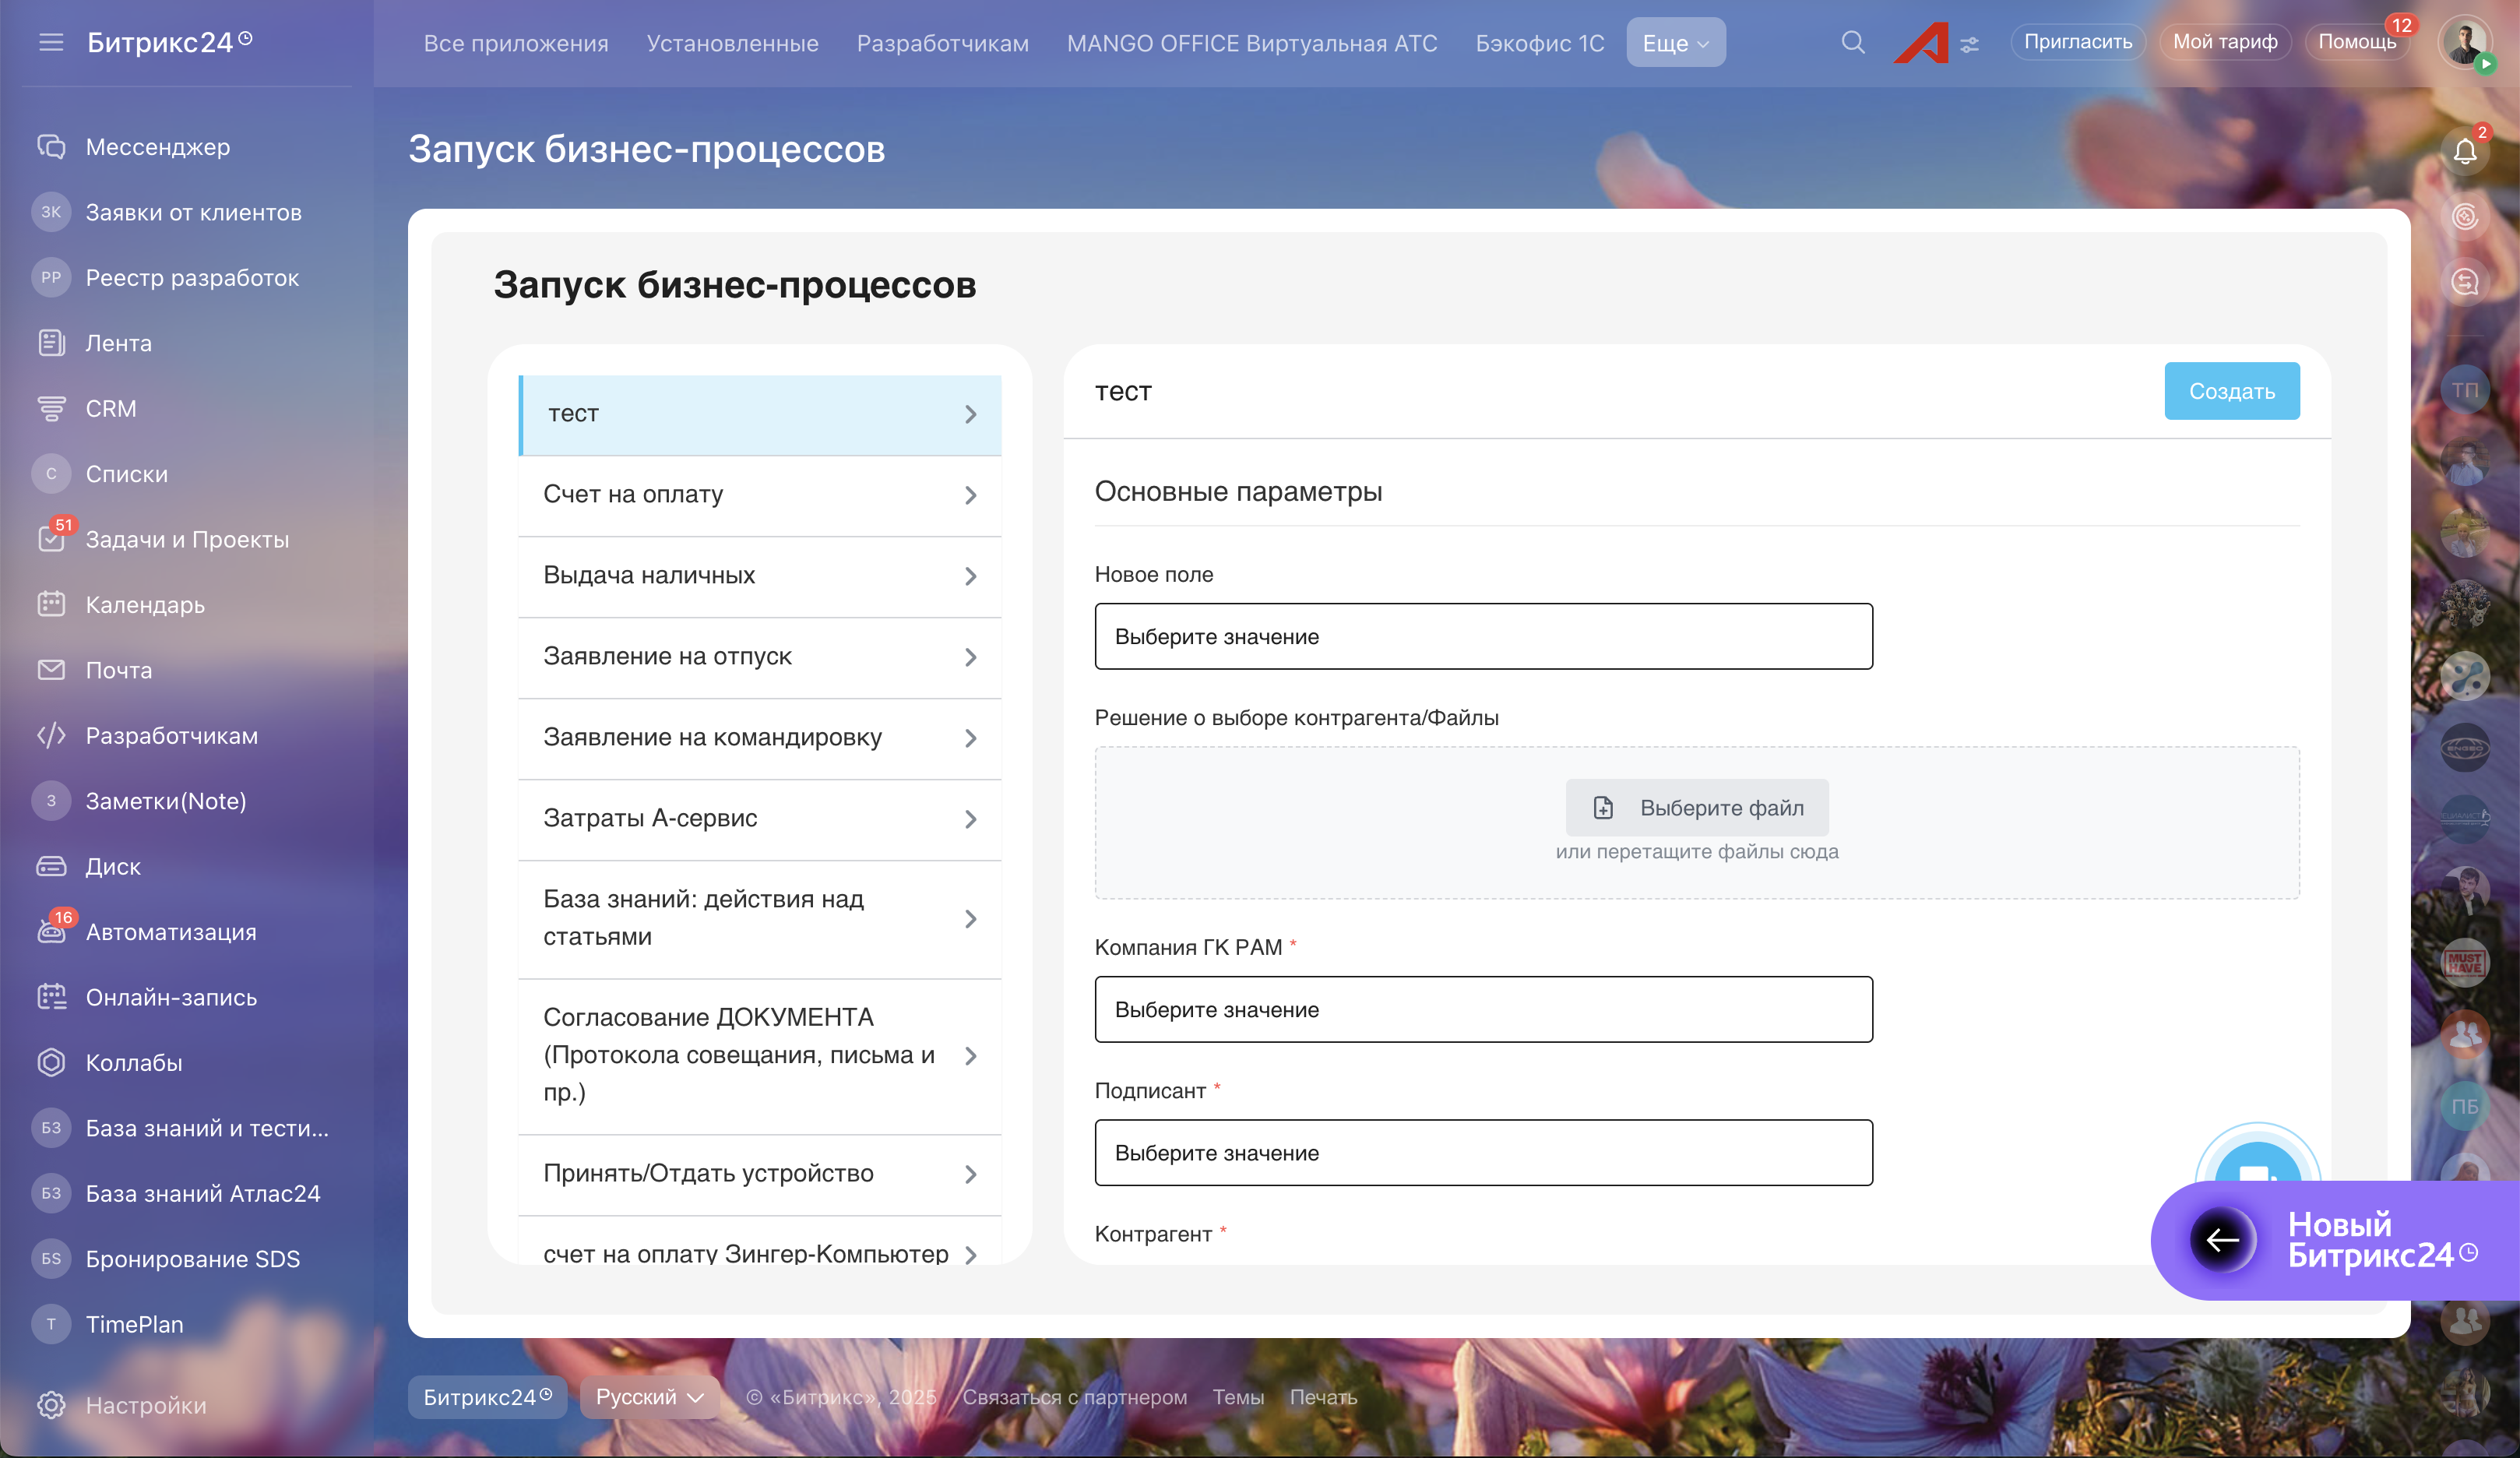This screenshot has width=2520, height=1458.
Task: Expand the "Еще" dropdown menu
Action: pos(1675,43)
